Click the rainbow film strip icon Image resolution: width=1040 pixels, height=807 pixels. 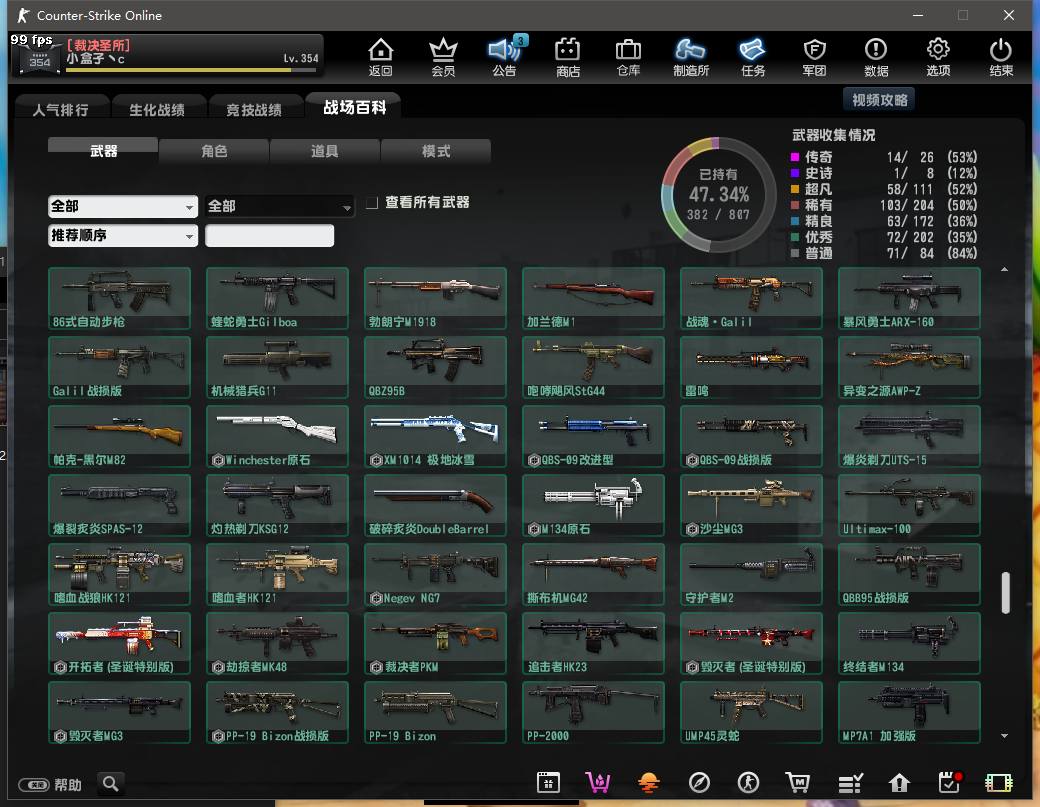[x=999, y=783]
